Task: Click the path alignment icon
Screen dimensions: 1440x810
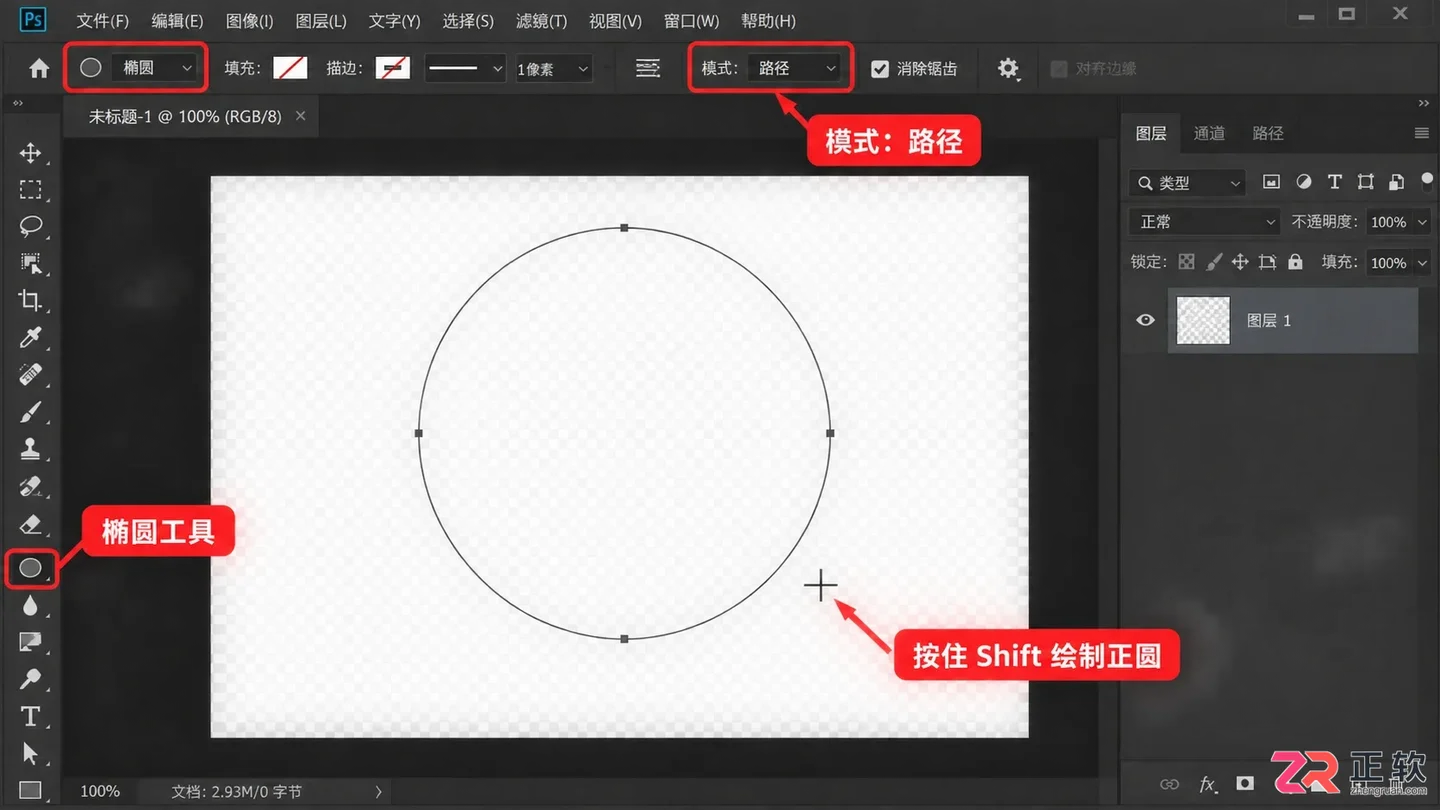Action: 648,68
